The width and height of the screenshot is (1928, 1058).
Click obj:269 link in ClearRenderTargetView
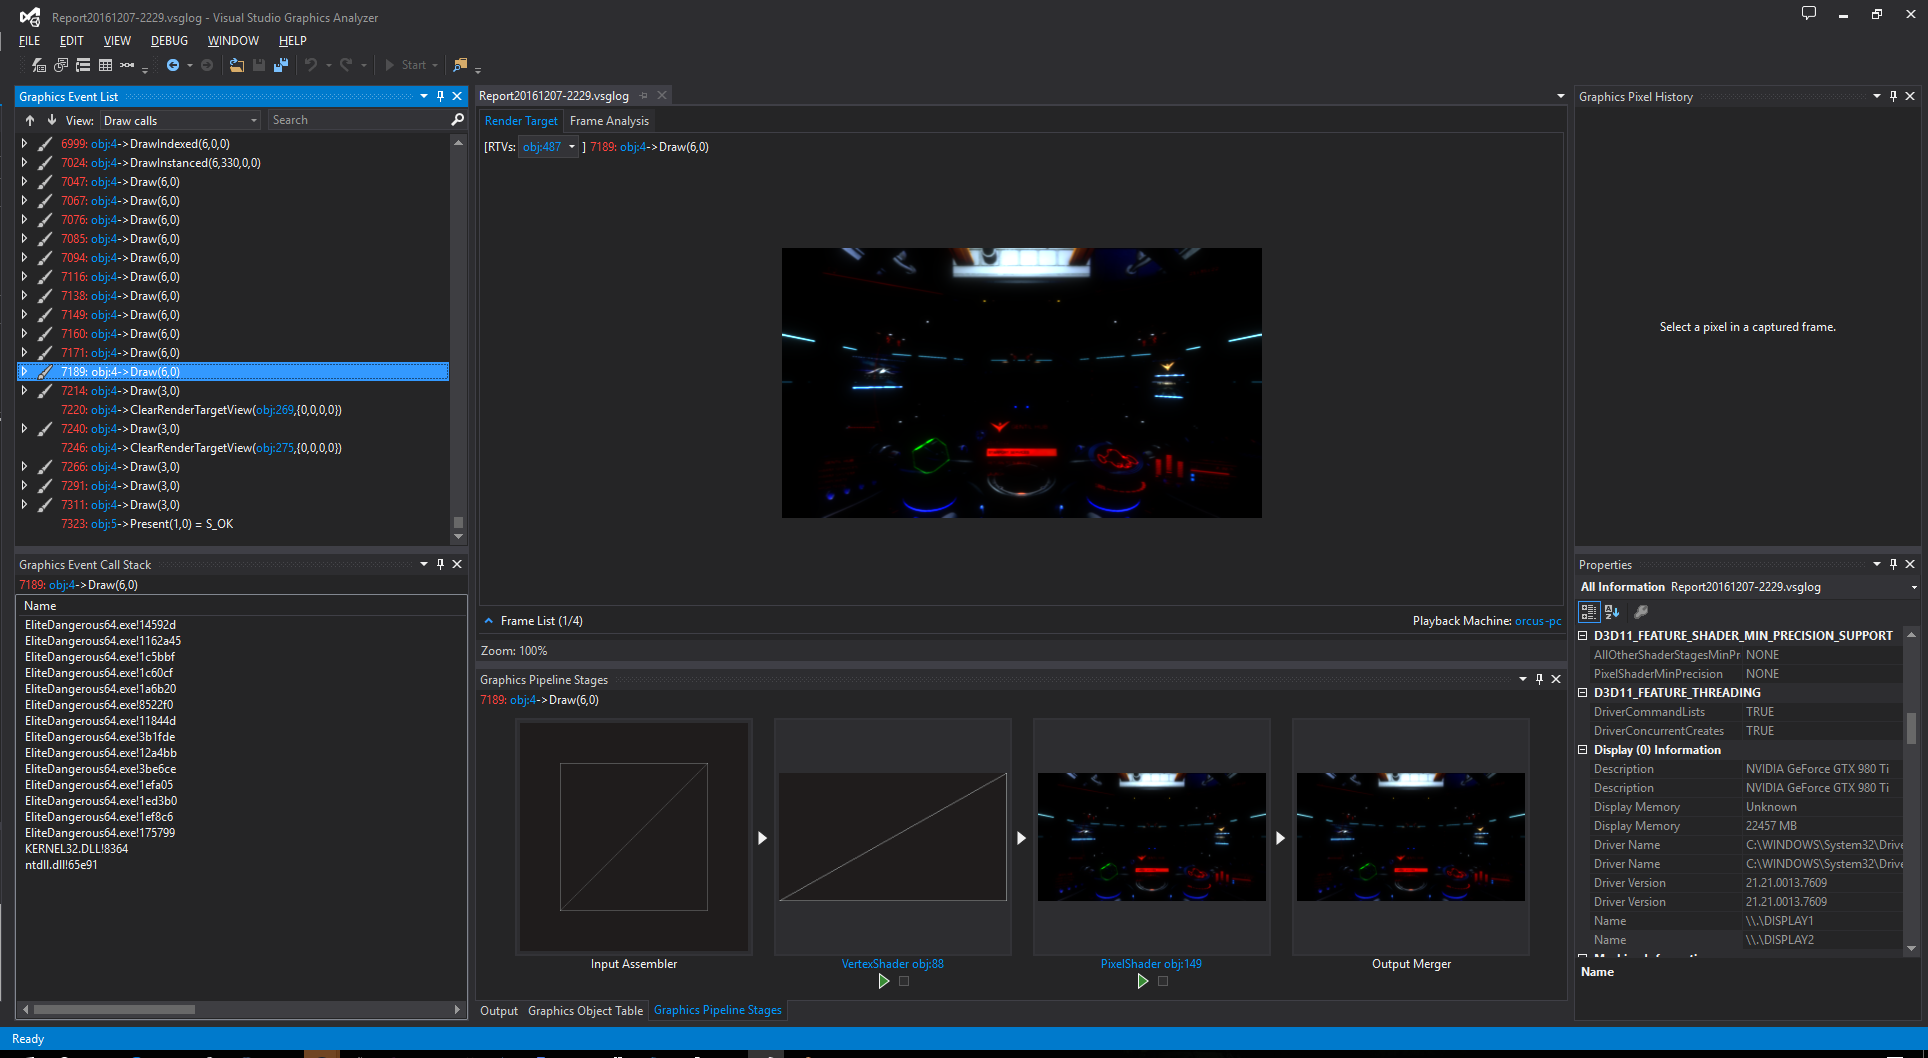(274, 410)
